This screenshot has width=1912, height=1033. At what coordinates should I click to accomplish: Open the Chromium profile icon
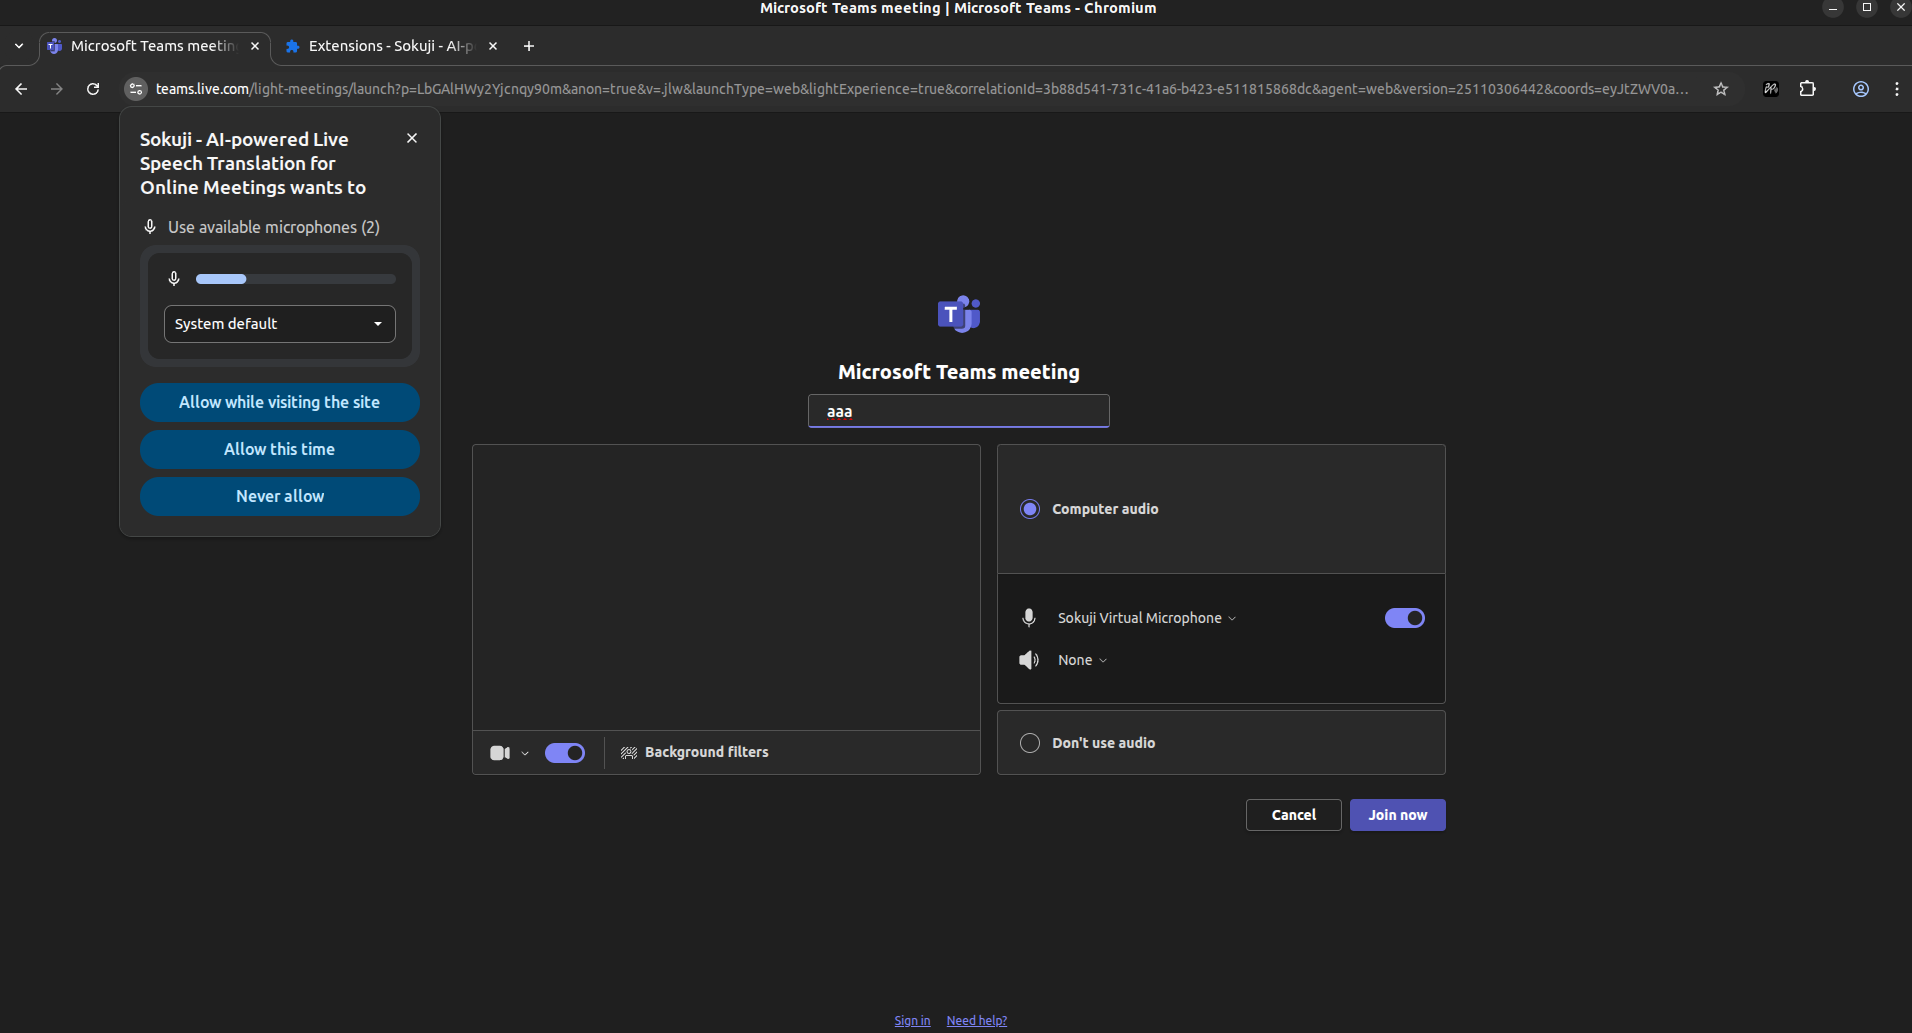point(1861,89)
